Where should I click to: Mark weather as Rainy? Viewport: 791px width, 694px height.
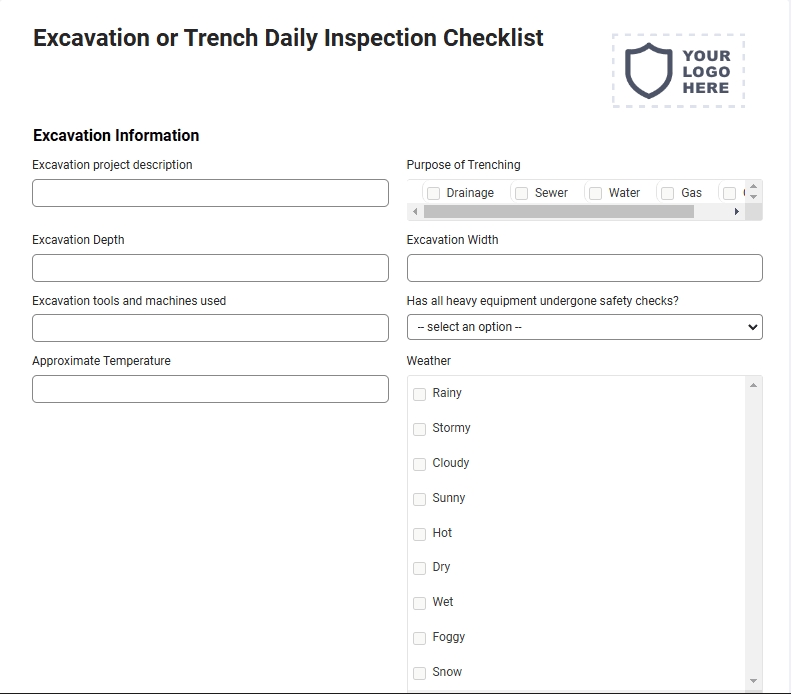tap(419, 394)
